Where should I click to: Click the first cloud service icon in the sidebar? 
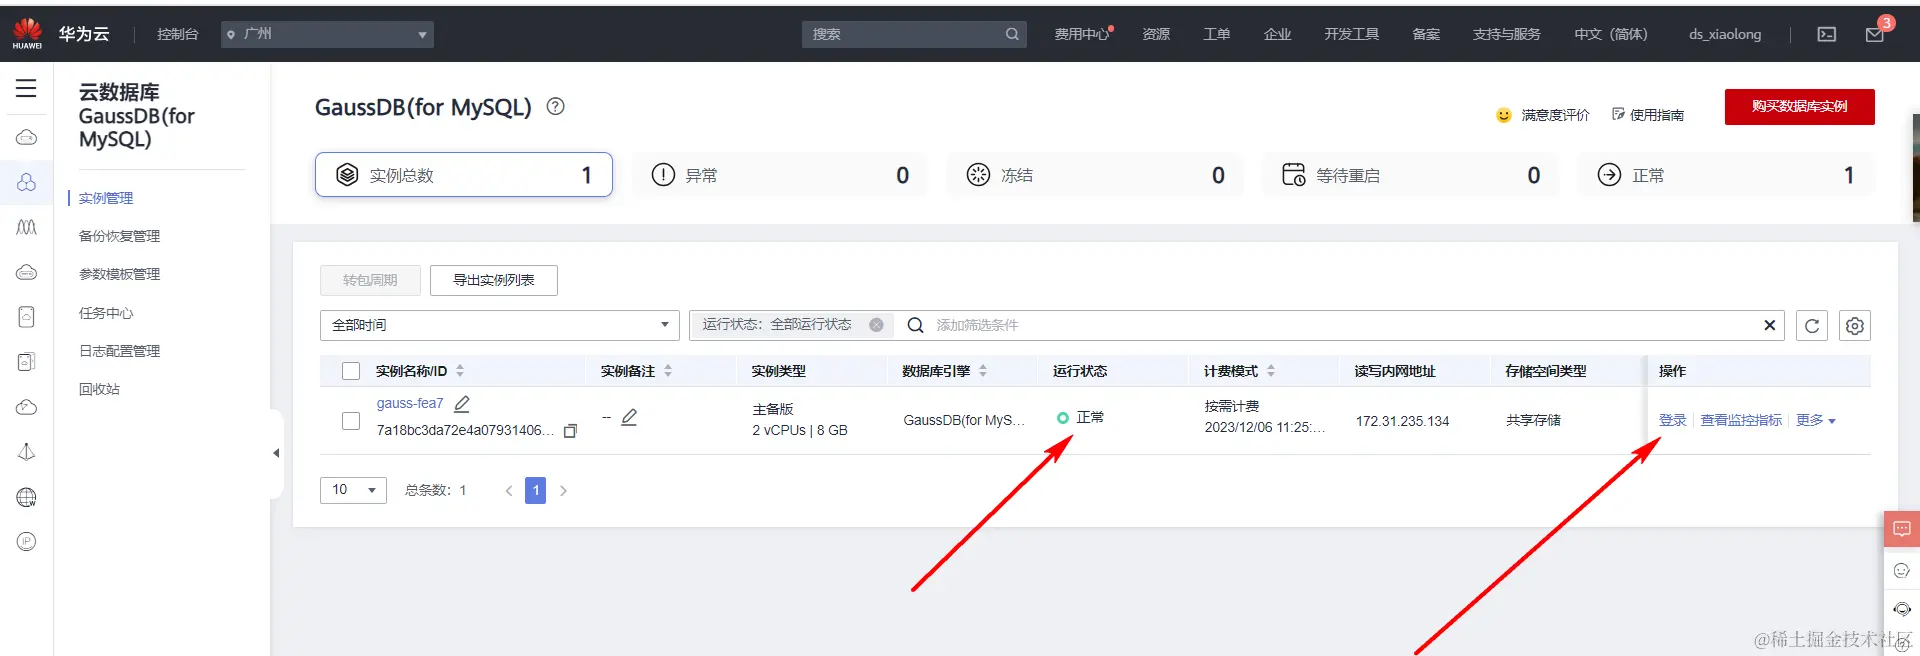point(27,137)
